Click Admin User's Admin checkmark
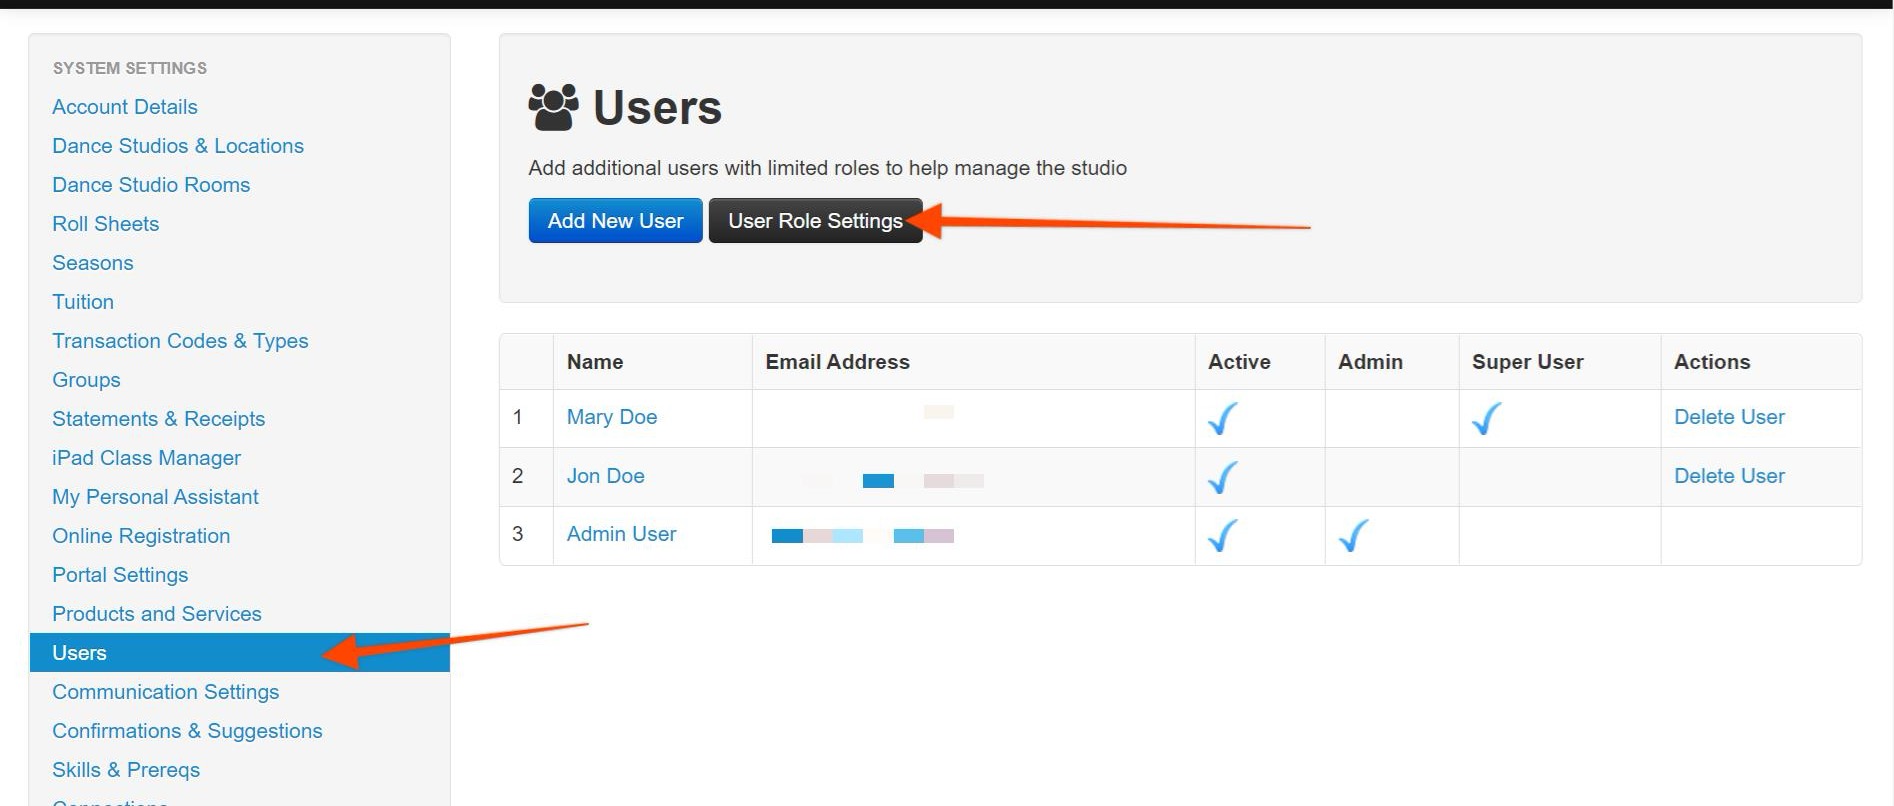Screen dimensions: 1894x806 click(1353, 536)
